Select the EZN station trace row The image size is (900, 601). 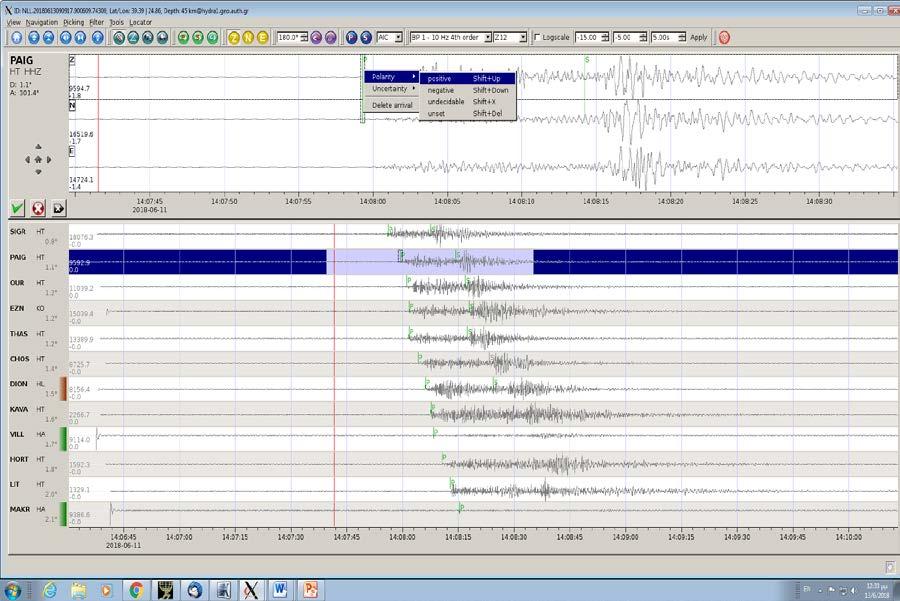(453, 312)
